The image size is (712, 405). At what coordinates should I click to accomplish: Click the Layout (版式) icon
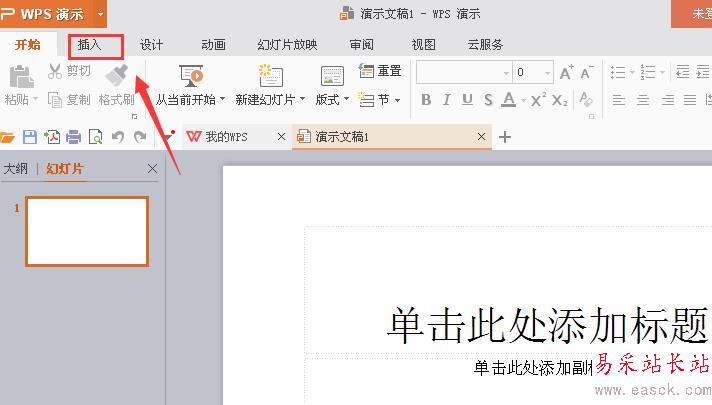[332, 76]
